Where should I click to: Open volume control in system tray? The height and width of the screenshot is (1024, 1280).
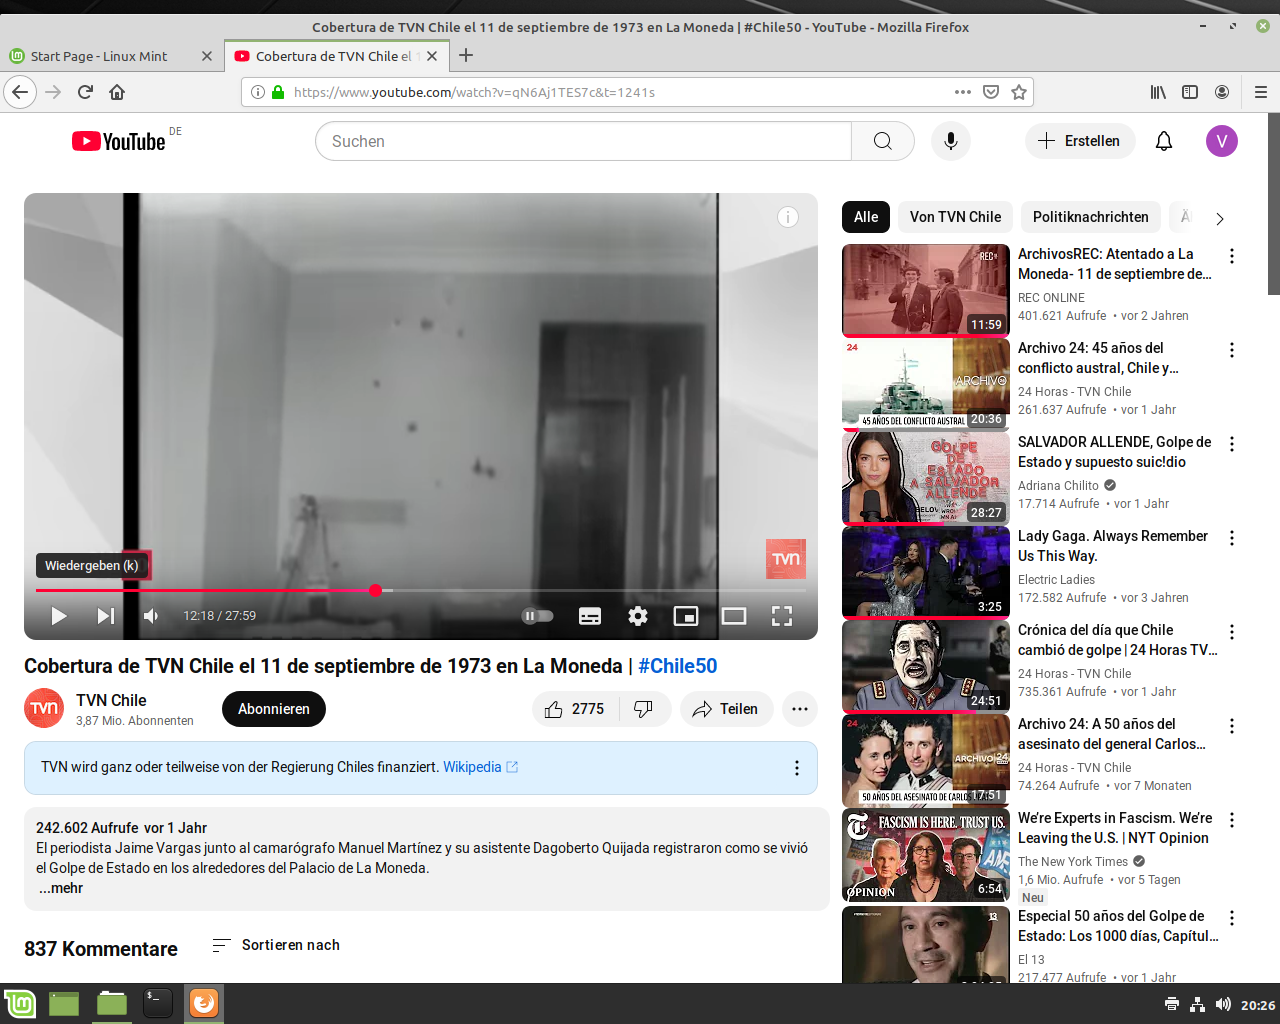tap(1222, 1004)
